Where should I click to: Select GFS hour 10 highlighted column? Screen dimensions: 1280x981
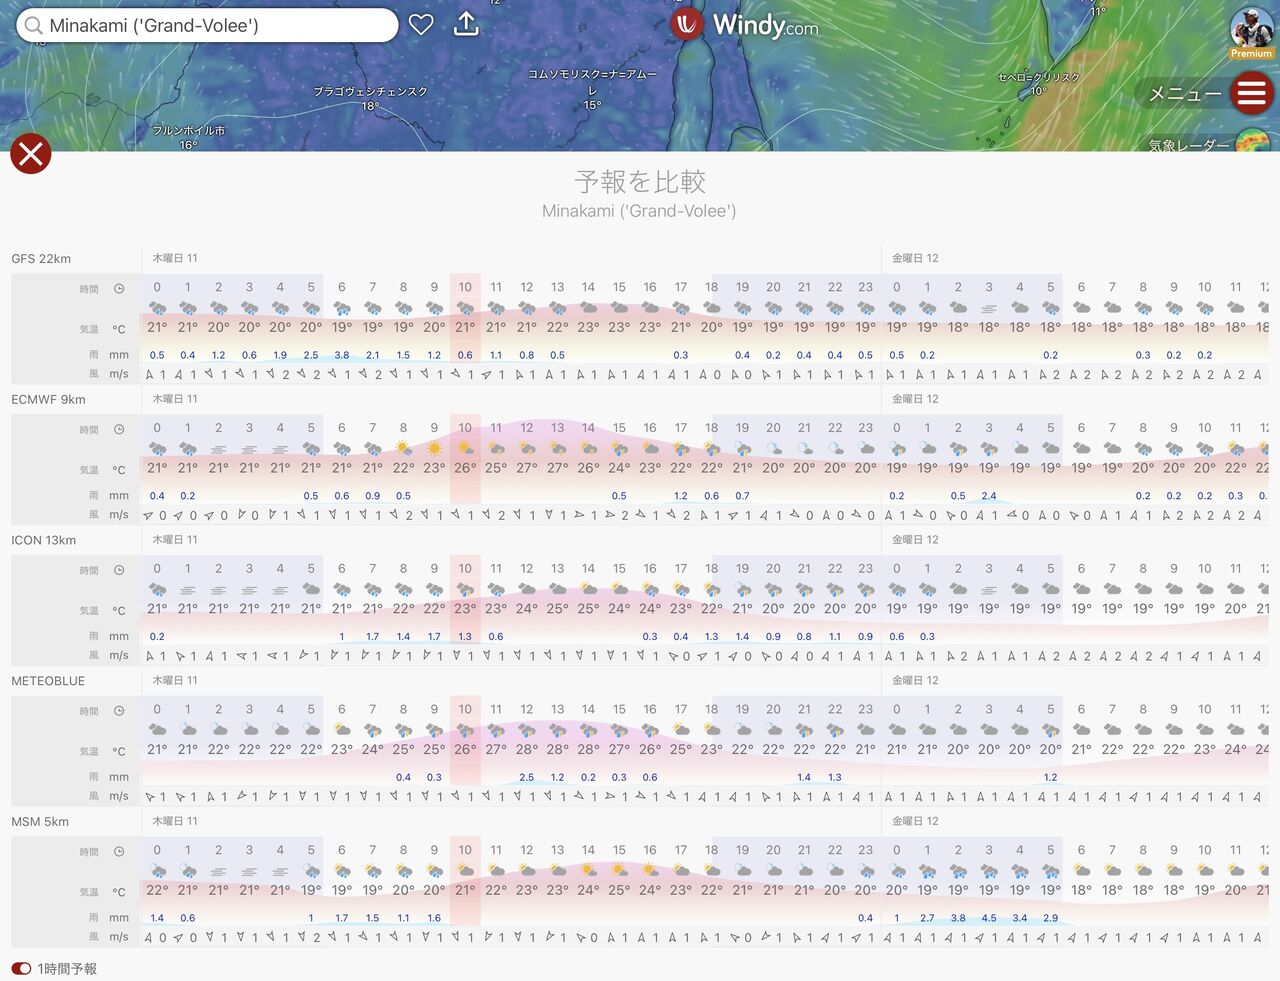(465, 328)
